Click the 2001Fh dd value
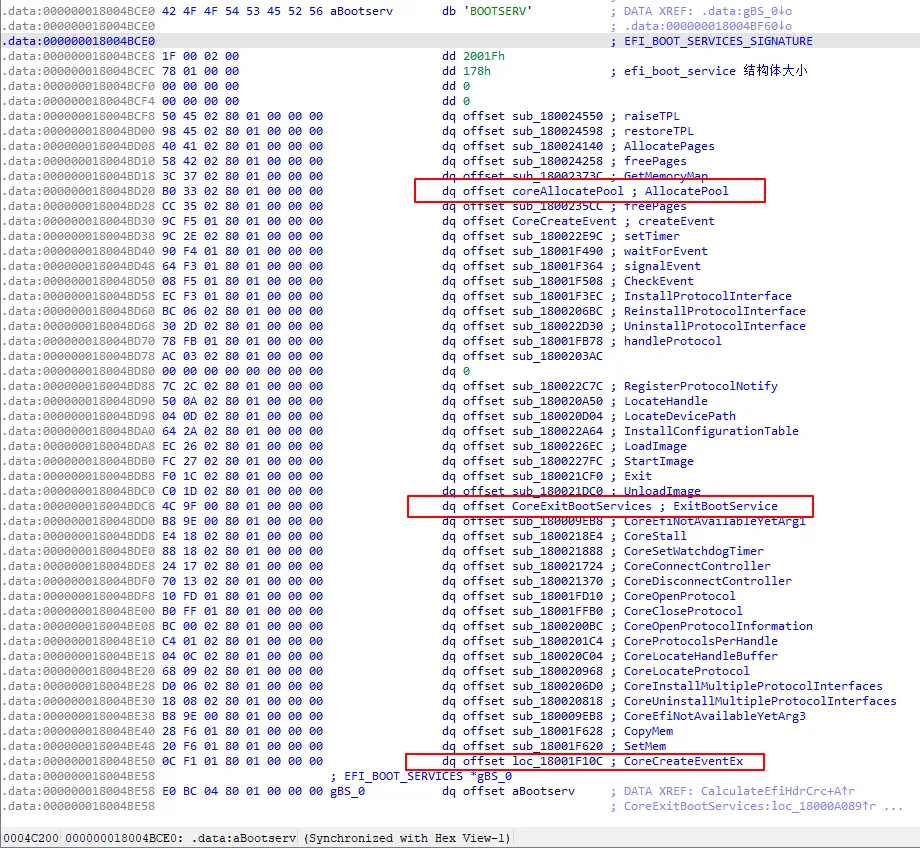This screenshot has width=920, height=848. coord(484,56)
